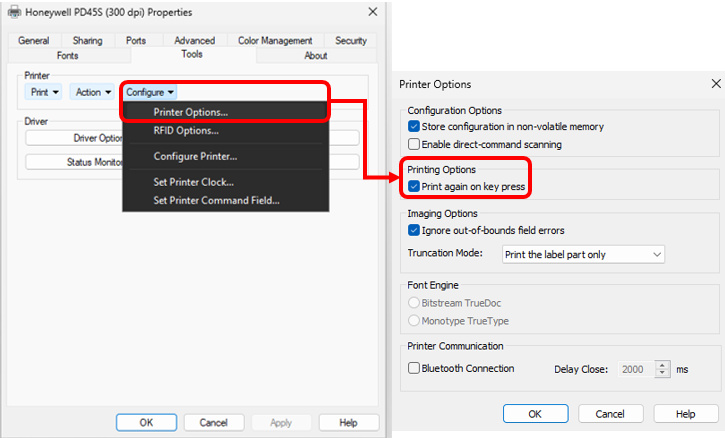725x438 pixels.
Task: Switch to the Sharing tab
Action: coord(87,41)
